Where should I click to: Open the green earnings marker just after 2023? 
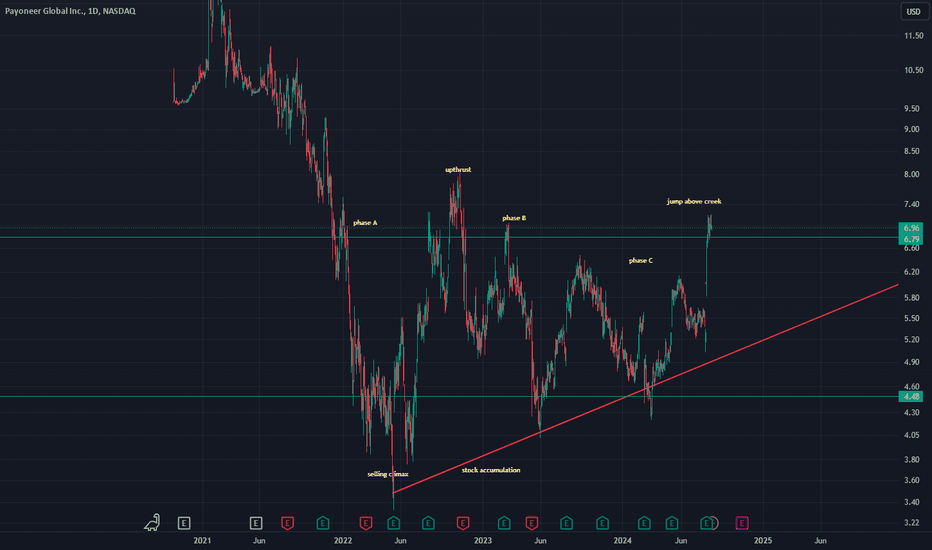tap(504, 523)
